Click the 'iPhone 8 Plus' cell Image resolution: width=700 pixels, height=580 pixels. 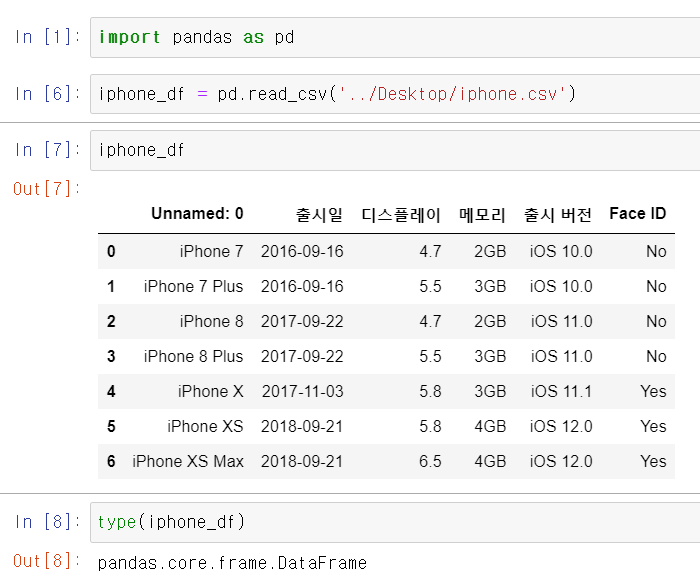click(x=193, y=356)
